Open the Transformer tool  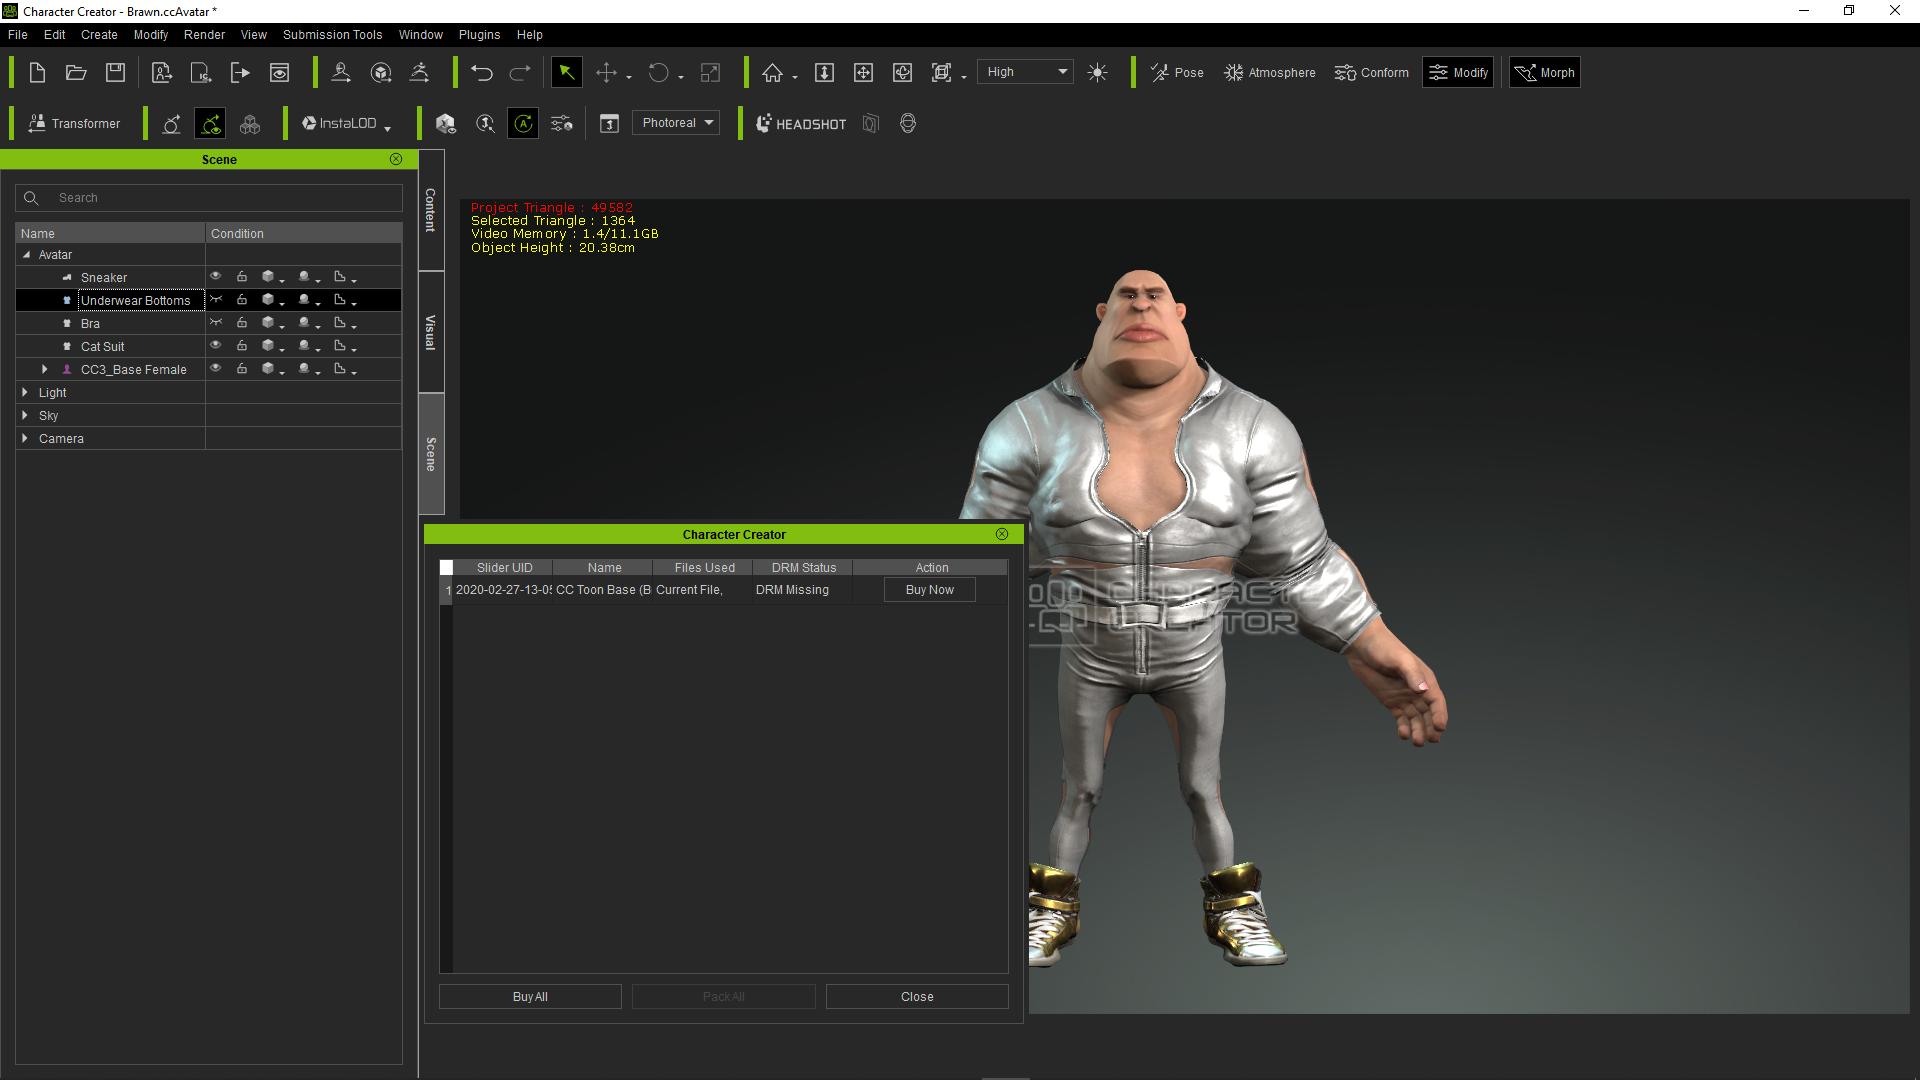[x=75, y=124]
